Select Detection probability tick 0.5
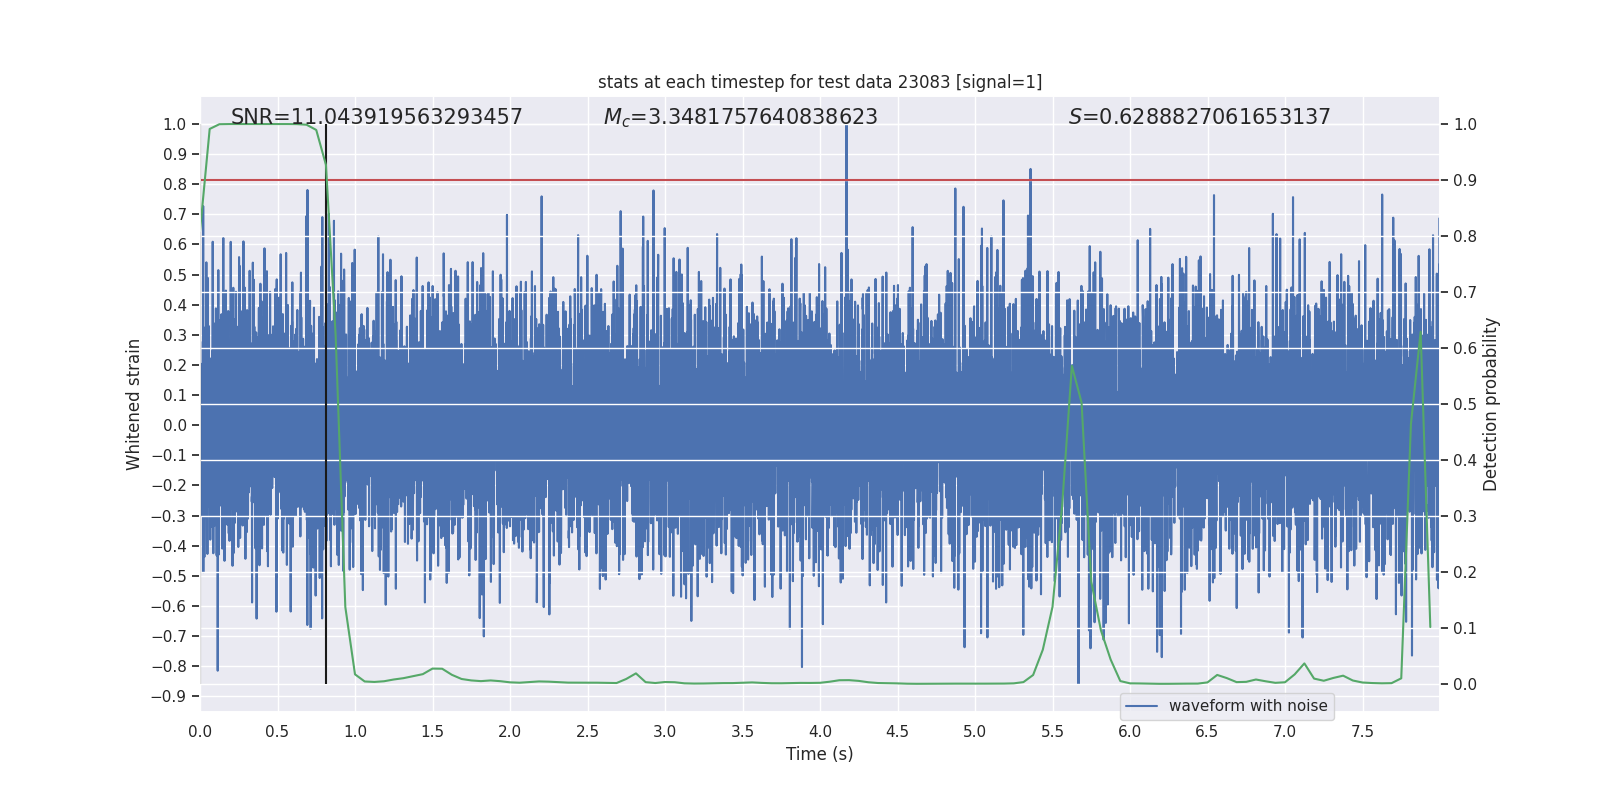The width and height of the screenshot is (1600, 800). pos(1465,404)
